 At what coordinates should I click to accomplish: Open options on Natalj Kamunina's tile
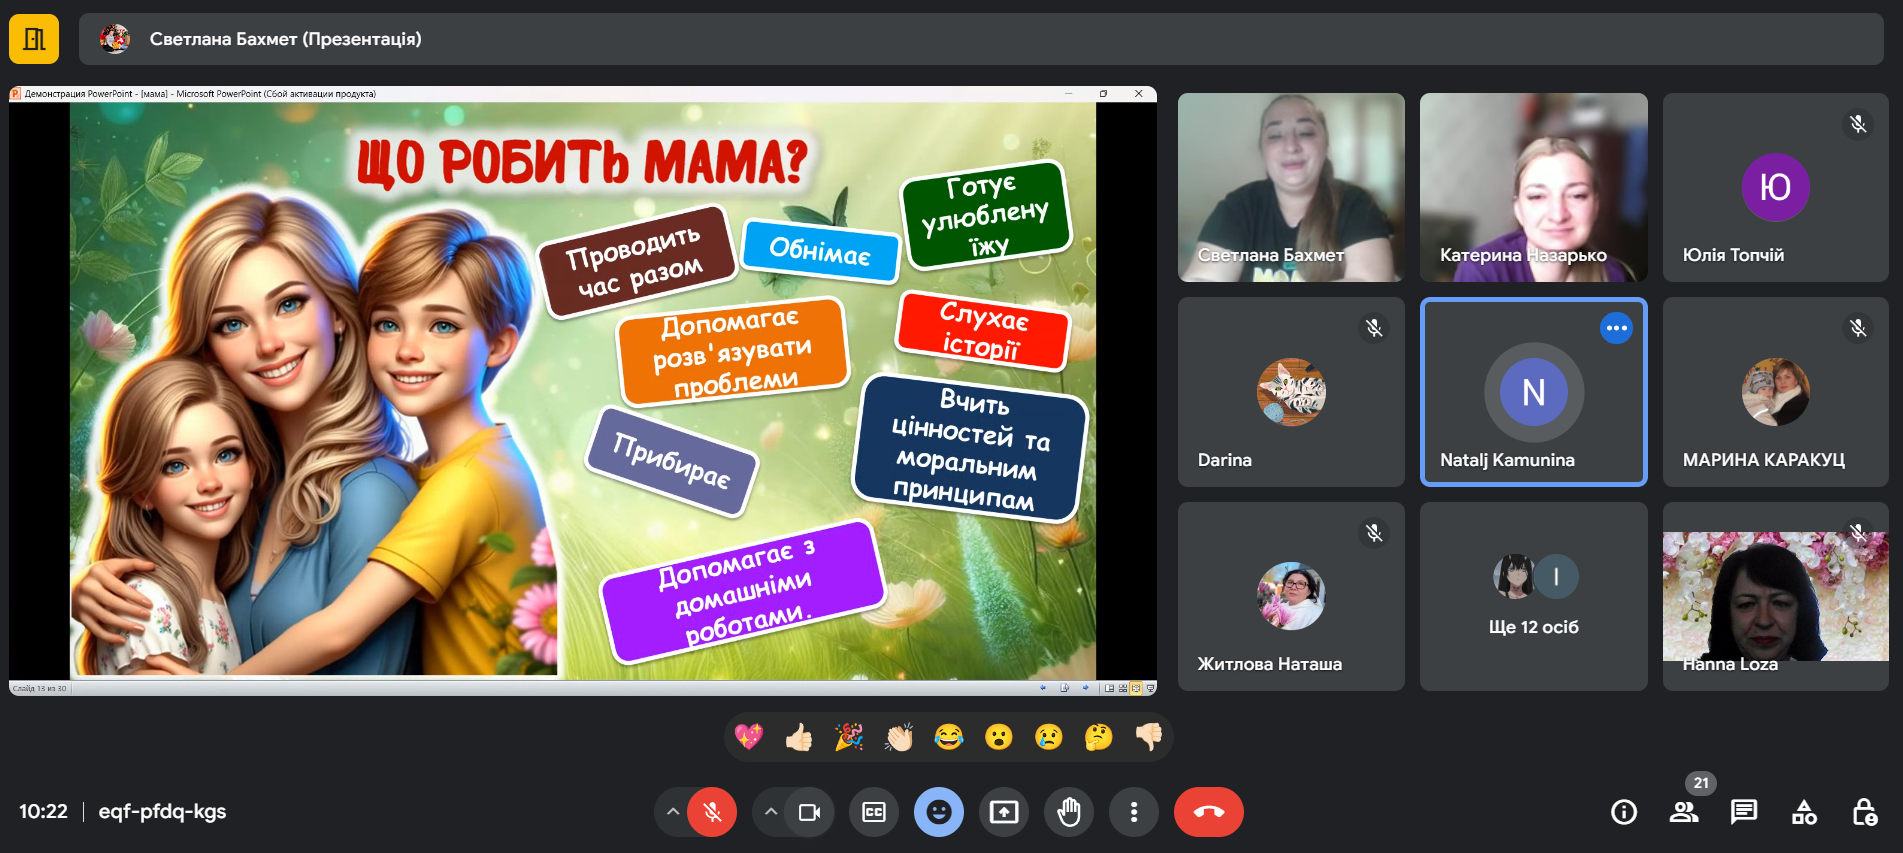click(x=1616, y=328)
